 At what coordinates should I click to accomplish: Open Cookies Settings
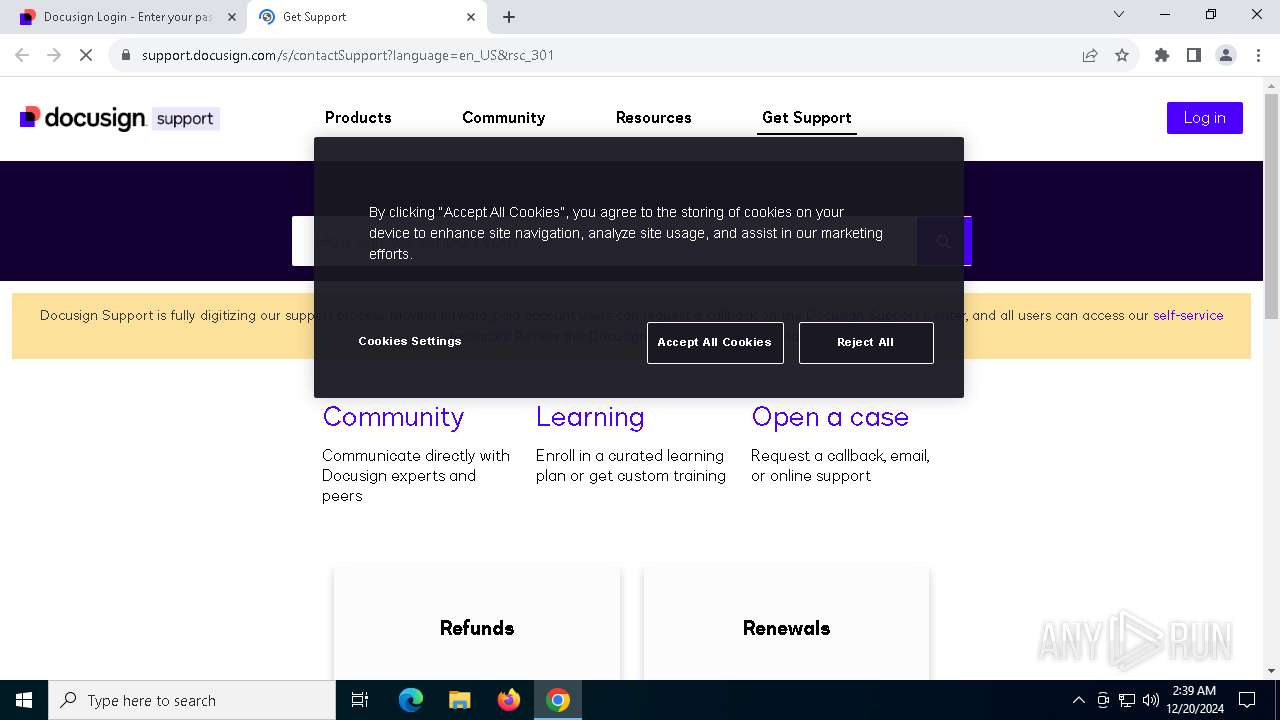(x=410, y=341)
